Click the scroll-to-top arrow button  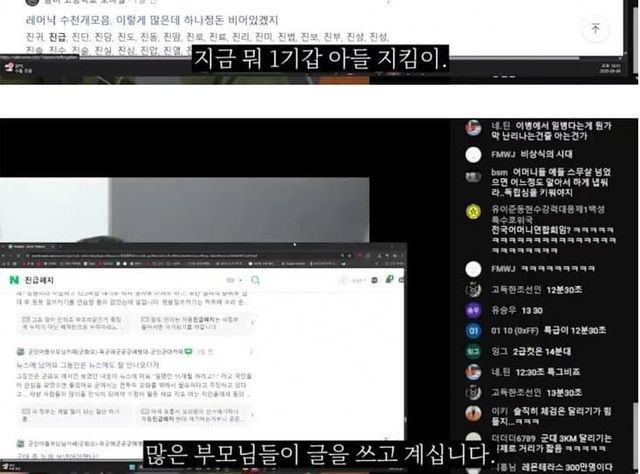pyautogui.click(x=595, y=29)
